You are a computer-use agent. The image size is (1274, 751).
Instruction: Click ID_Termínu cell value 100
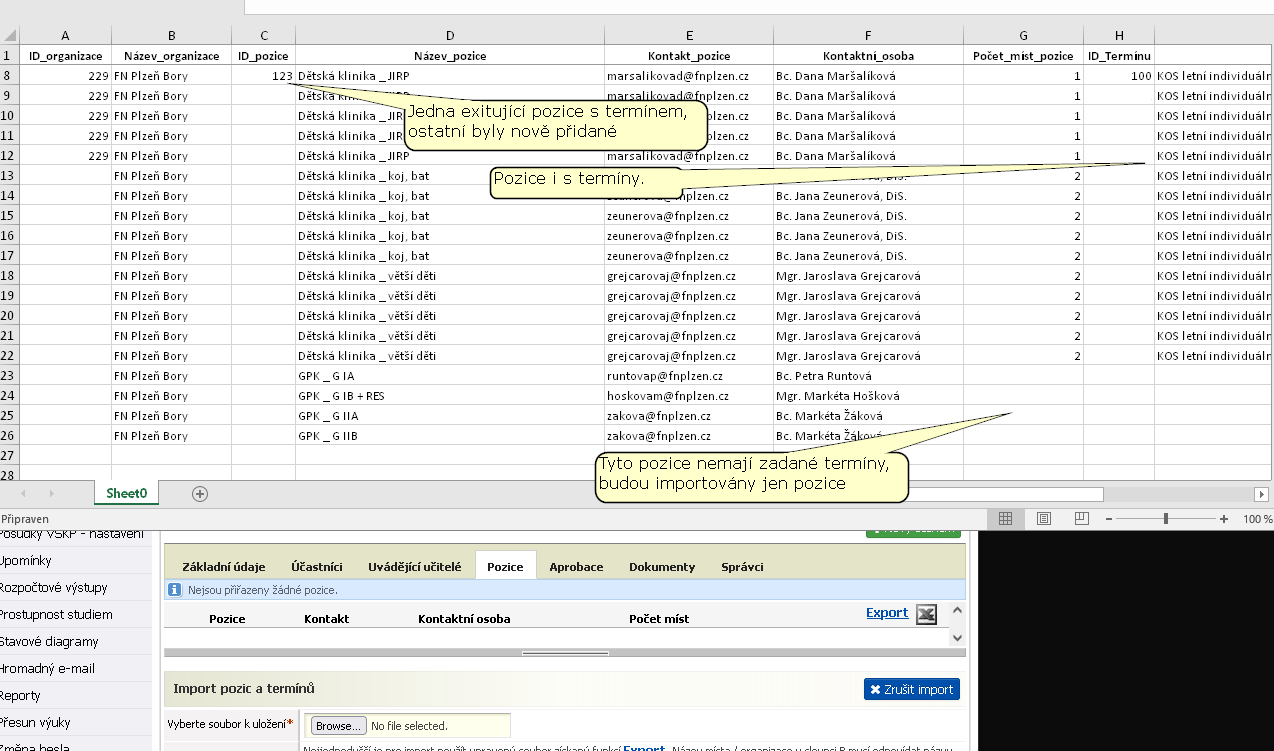pyautogui.click(x=1119, y=75)
